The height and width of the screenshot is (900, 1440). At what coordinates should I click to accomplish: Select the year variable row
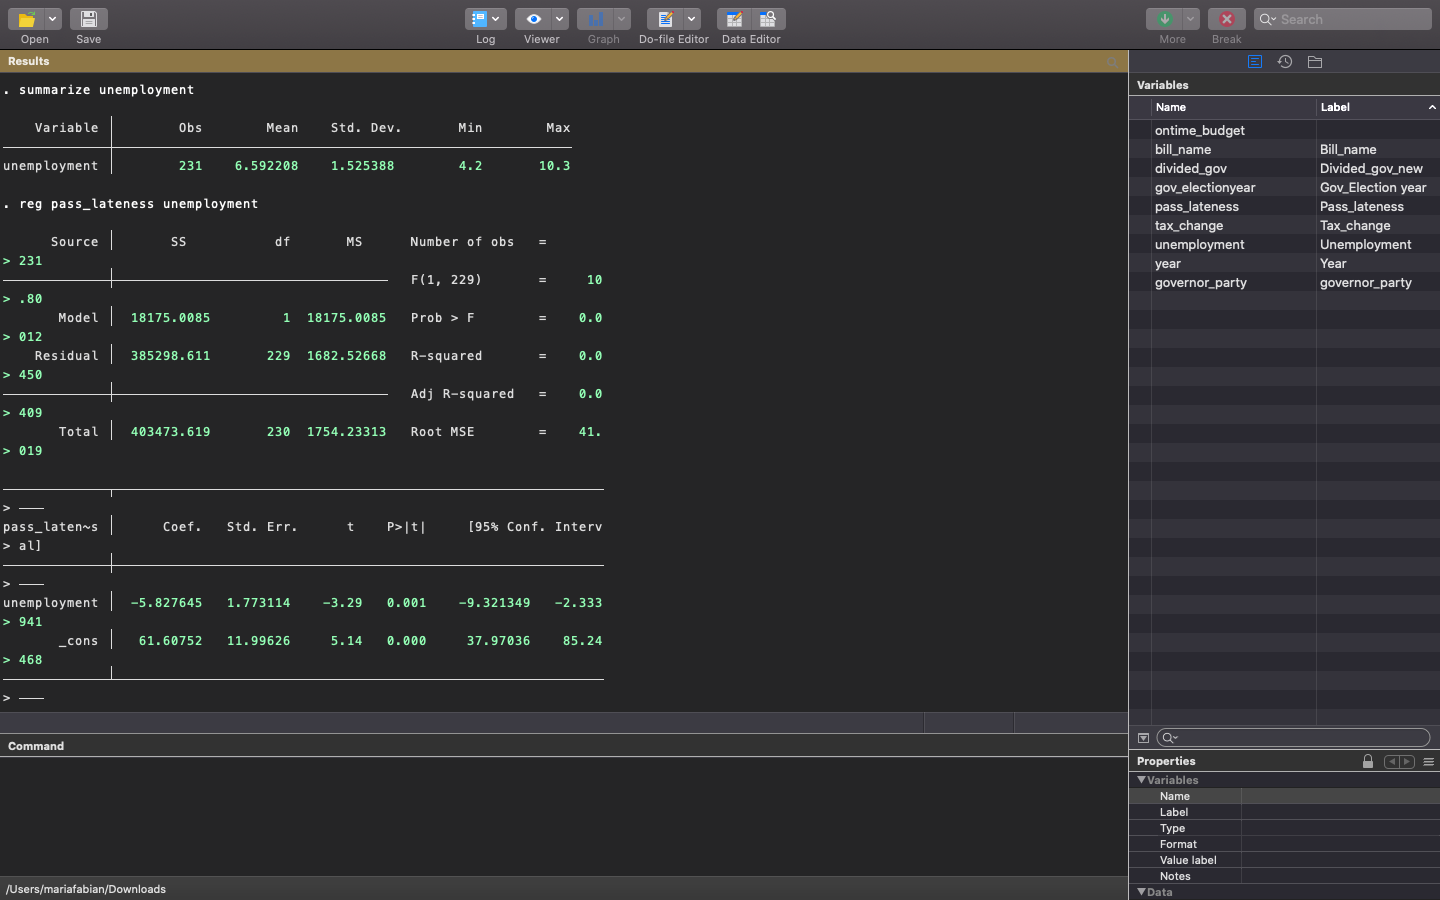pyautogui.click(x=1284, y=263)
